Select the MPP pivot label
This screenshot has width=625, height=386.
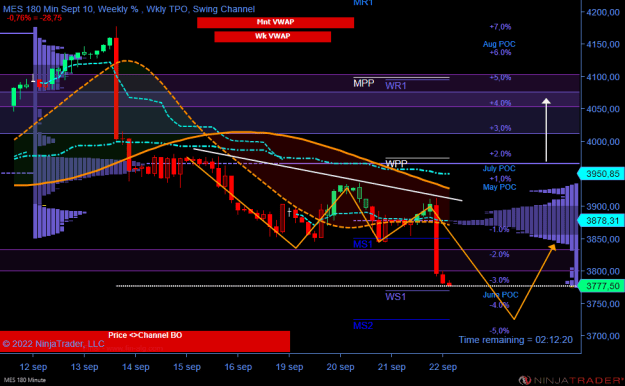[x=364, y=83]
